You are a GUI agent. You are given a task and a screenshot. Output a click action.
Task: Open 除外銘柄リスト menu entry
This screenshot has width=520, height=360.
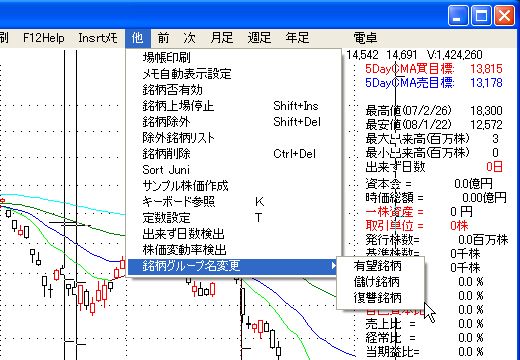pyautogui.click(x=235, y=138)
